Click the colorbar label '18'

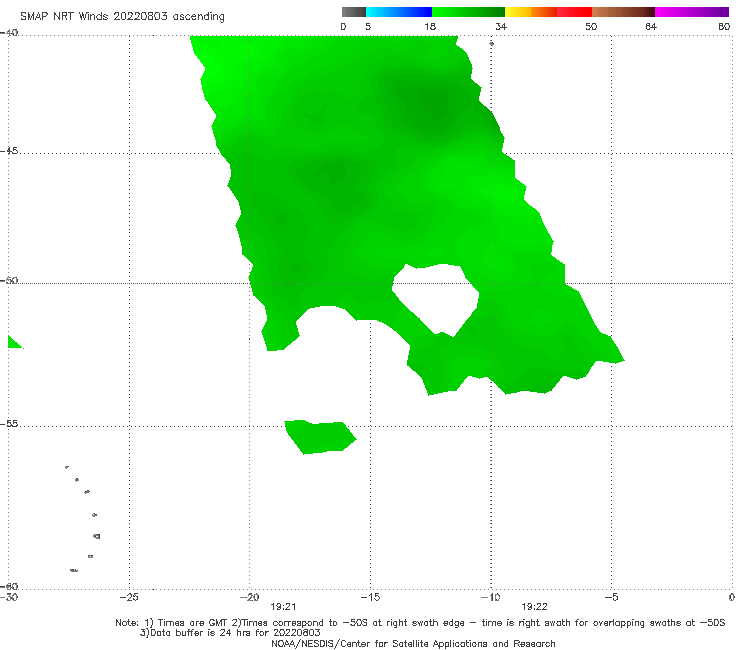[x=430, y=26]
